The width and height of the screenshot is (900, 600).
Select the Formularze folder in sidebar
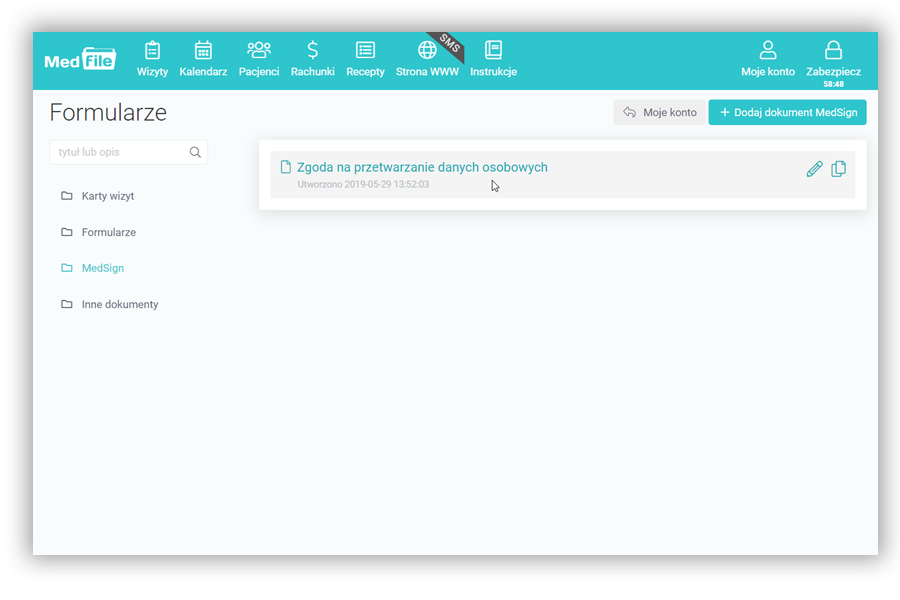(108, 232)
